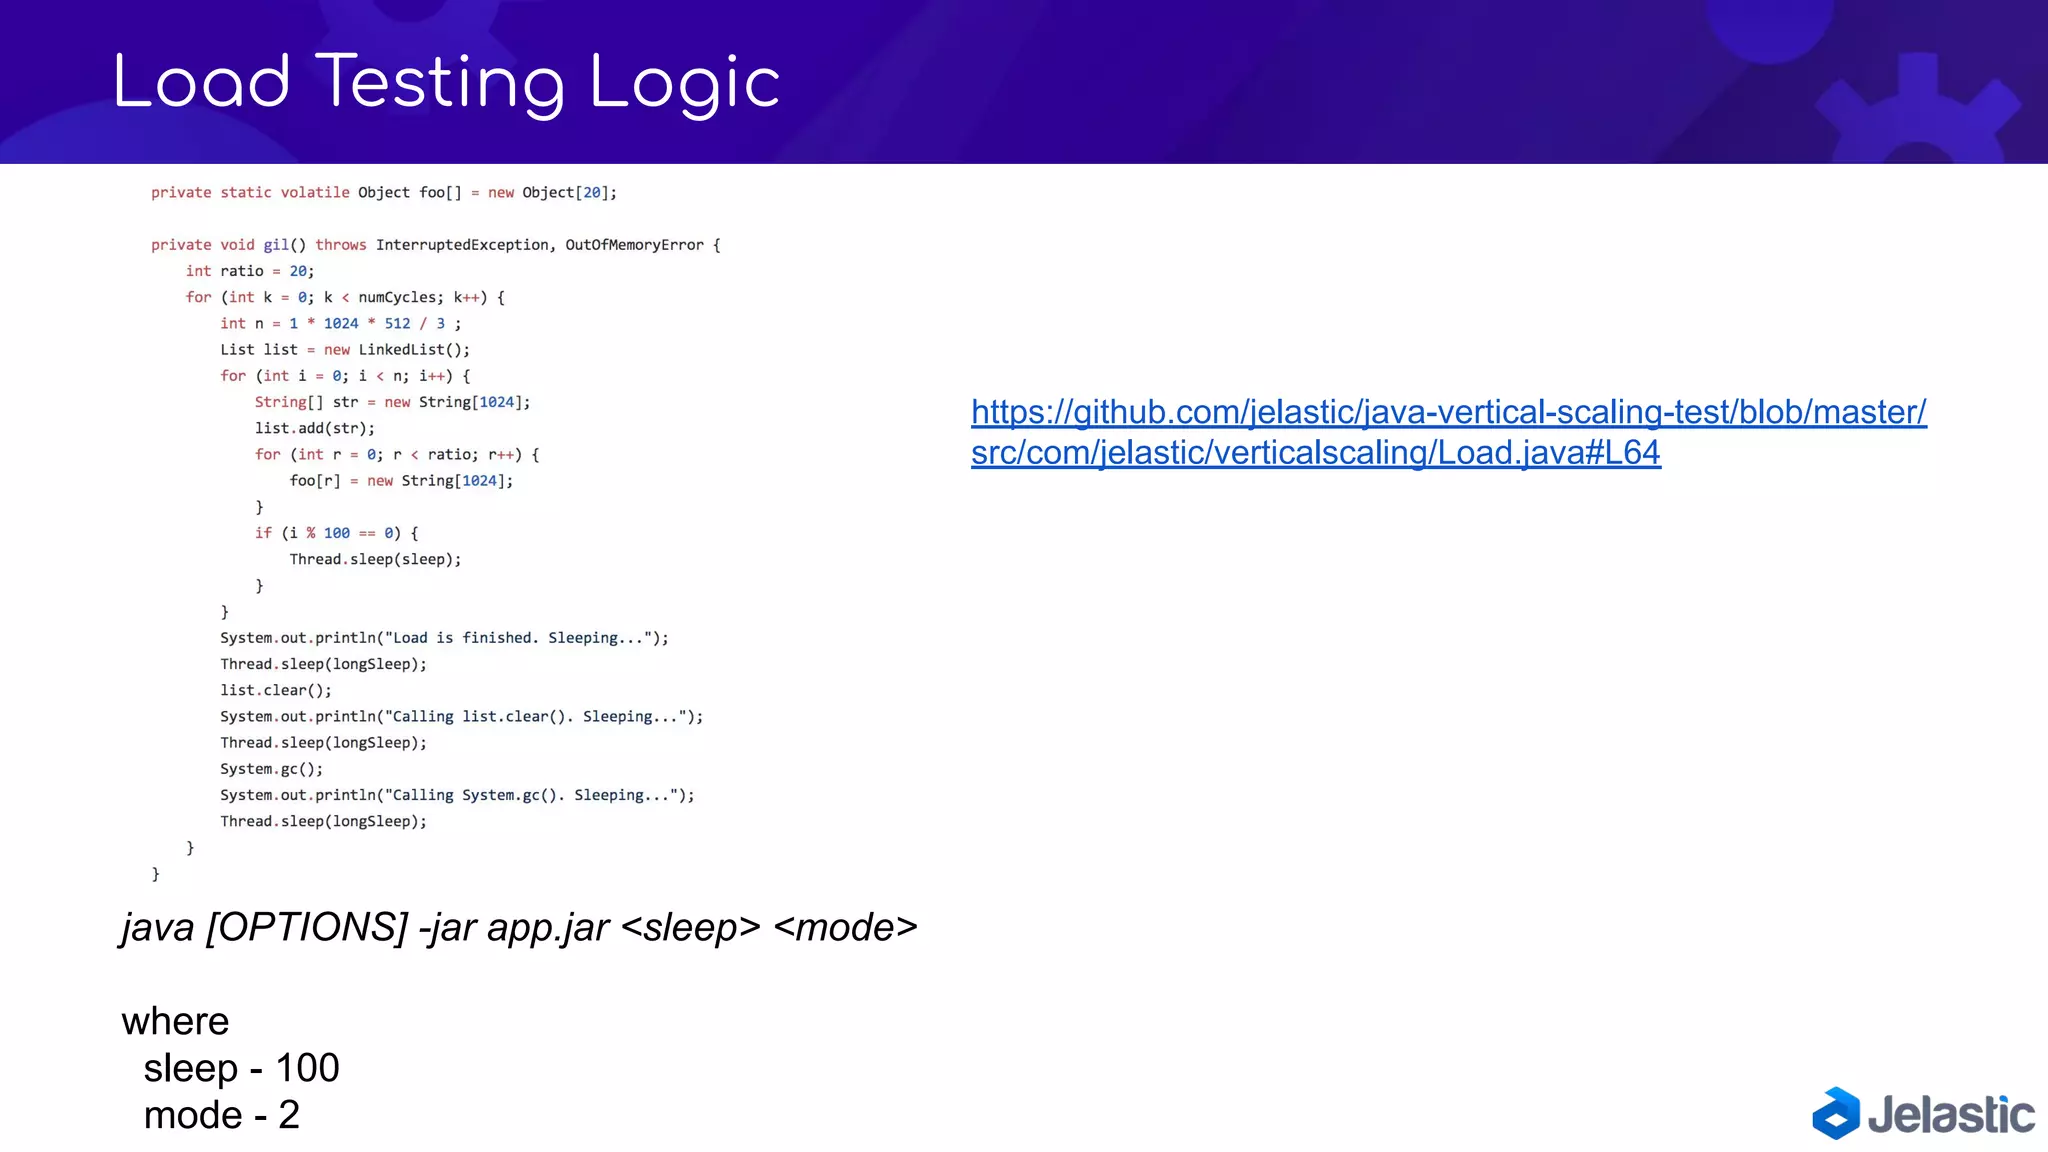Click the 'sleep - 100' parameter text
This screenshot has width=2048, height=1152.
click(241, 1068)
